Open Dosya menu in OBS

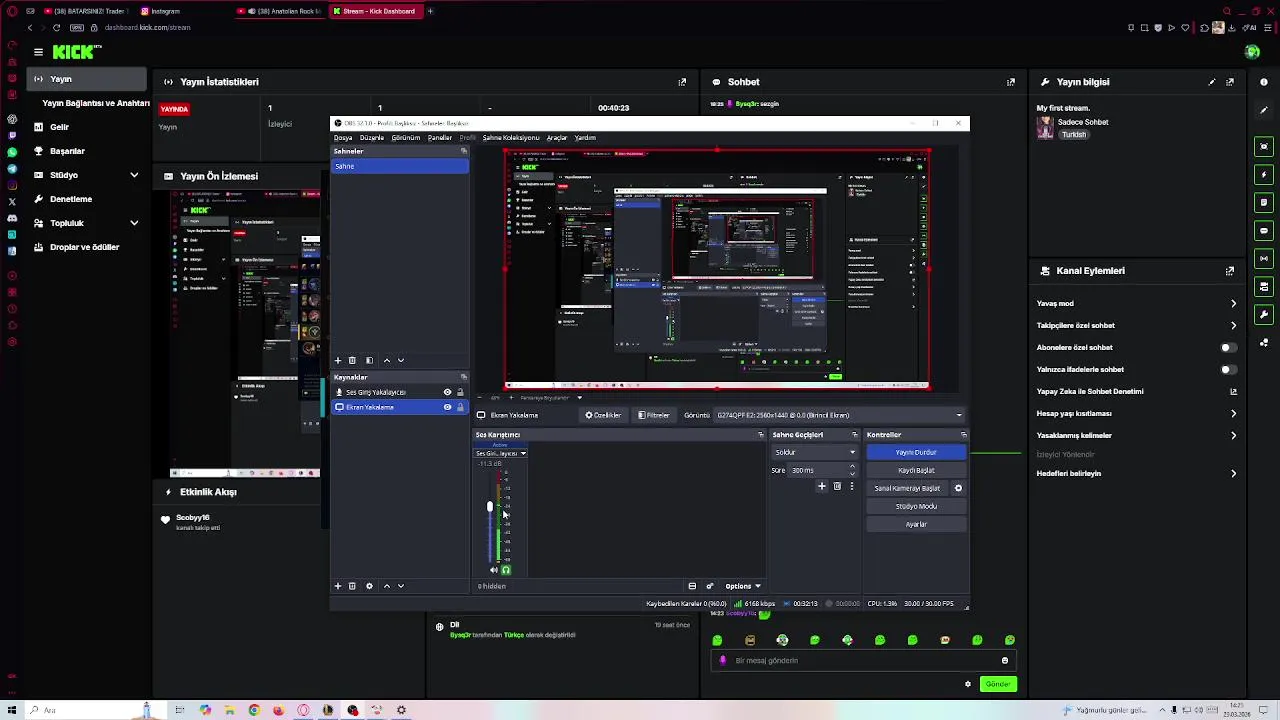pos(343,138)
